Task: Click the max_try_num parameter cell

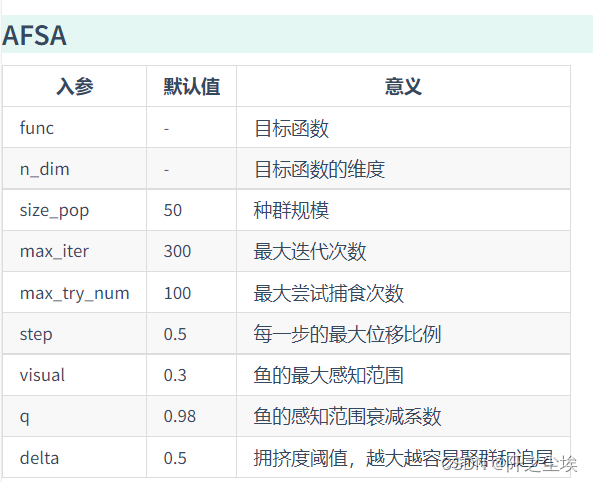Action: pyautogui.click(x=75, y=293)
